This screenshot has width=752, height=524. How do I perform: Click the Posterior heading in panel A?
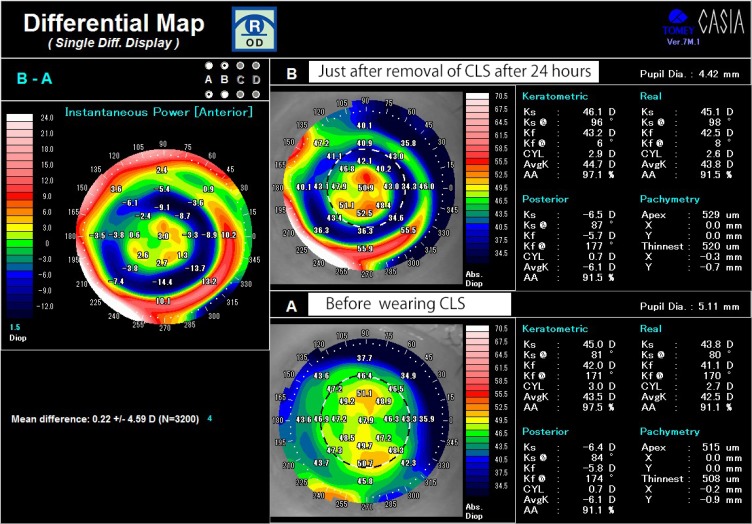coord(545,431)
